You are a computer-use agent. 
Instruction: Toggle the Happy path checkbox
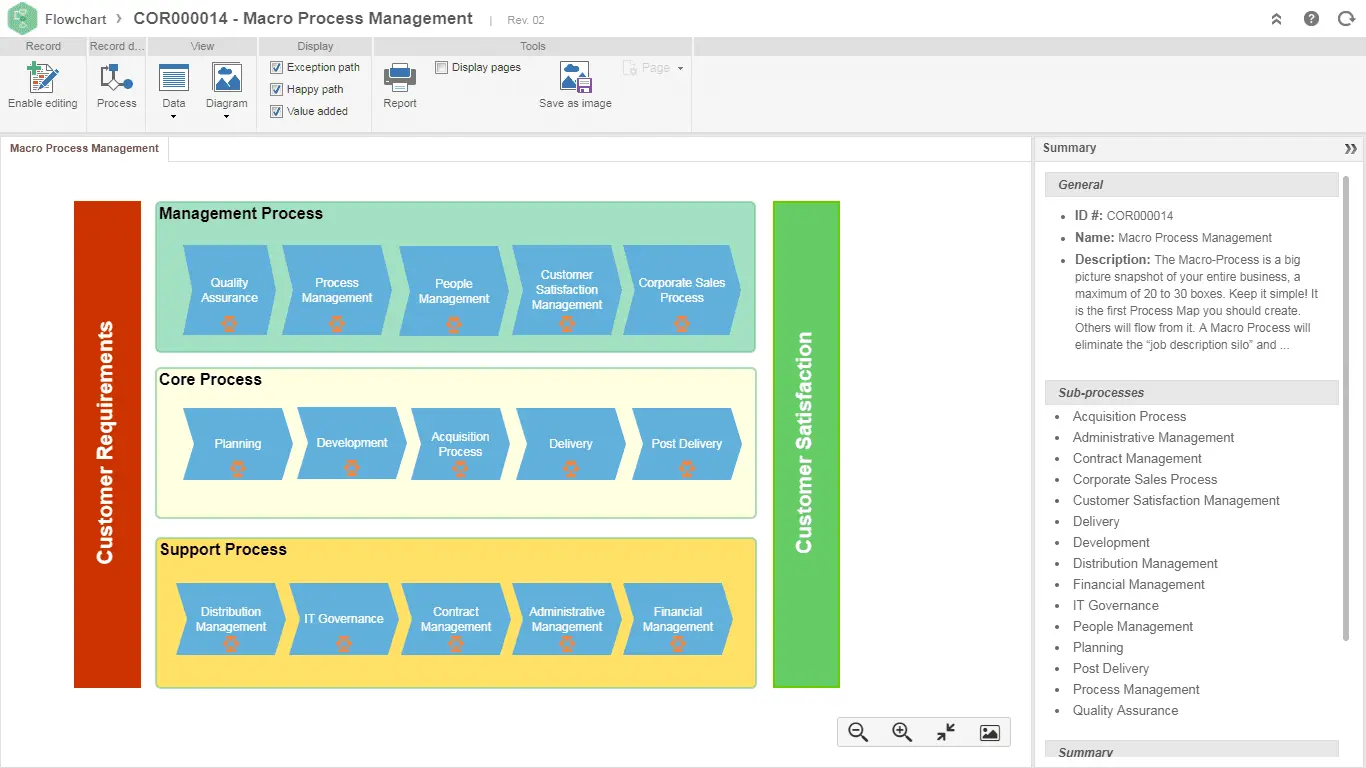coord(277,89)
